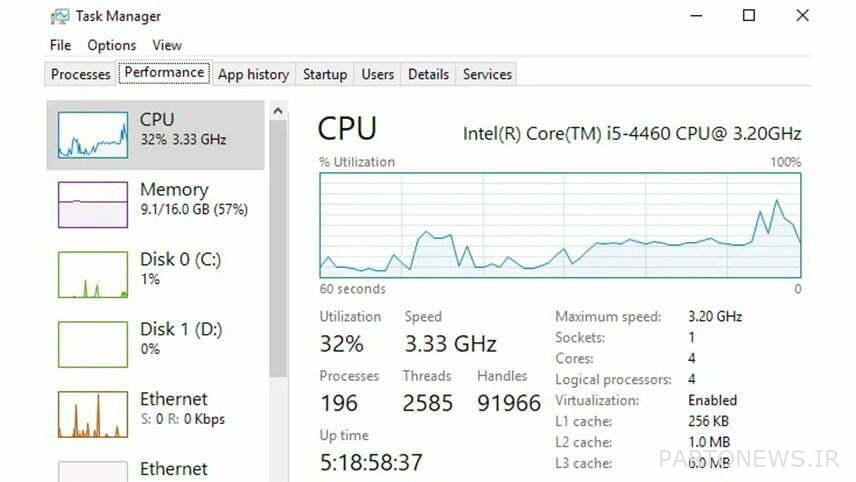Click the Task Manager app icon in title bar
856x482 pixels.
[59, 16]
